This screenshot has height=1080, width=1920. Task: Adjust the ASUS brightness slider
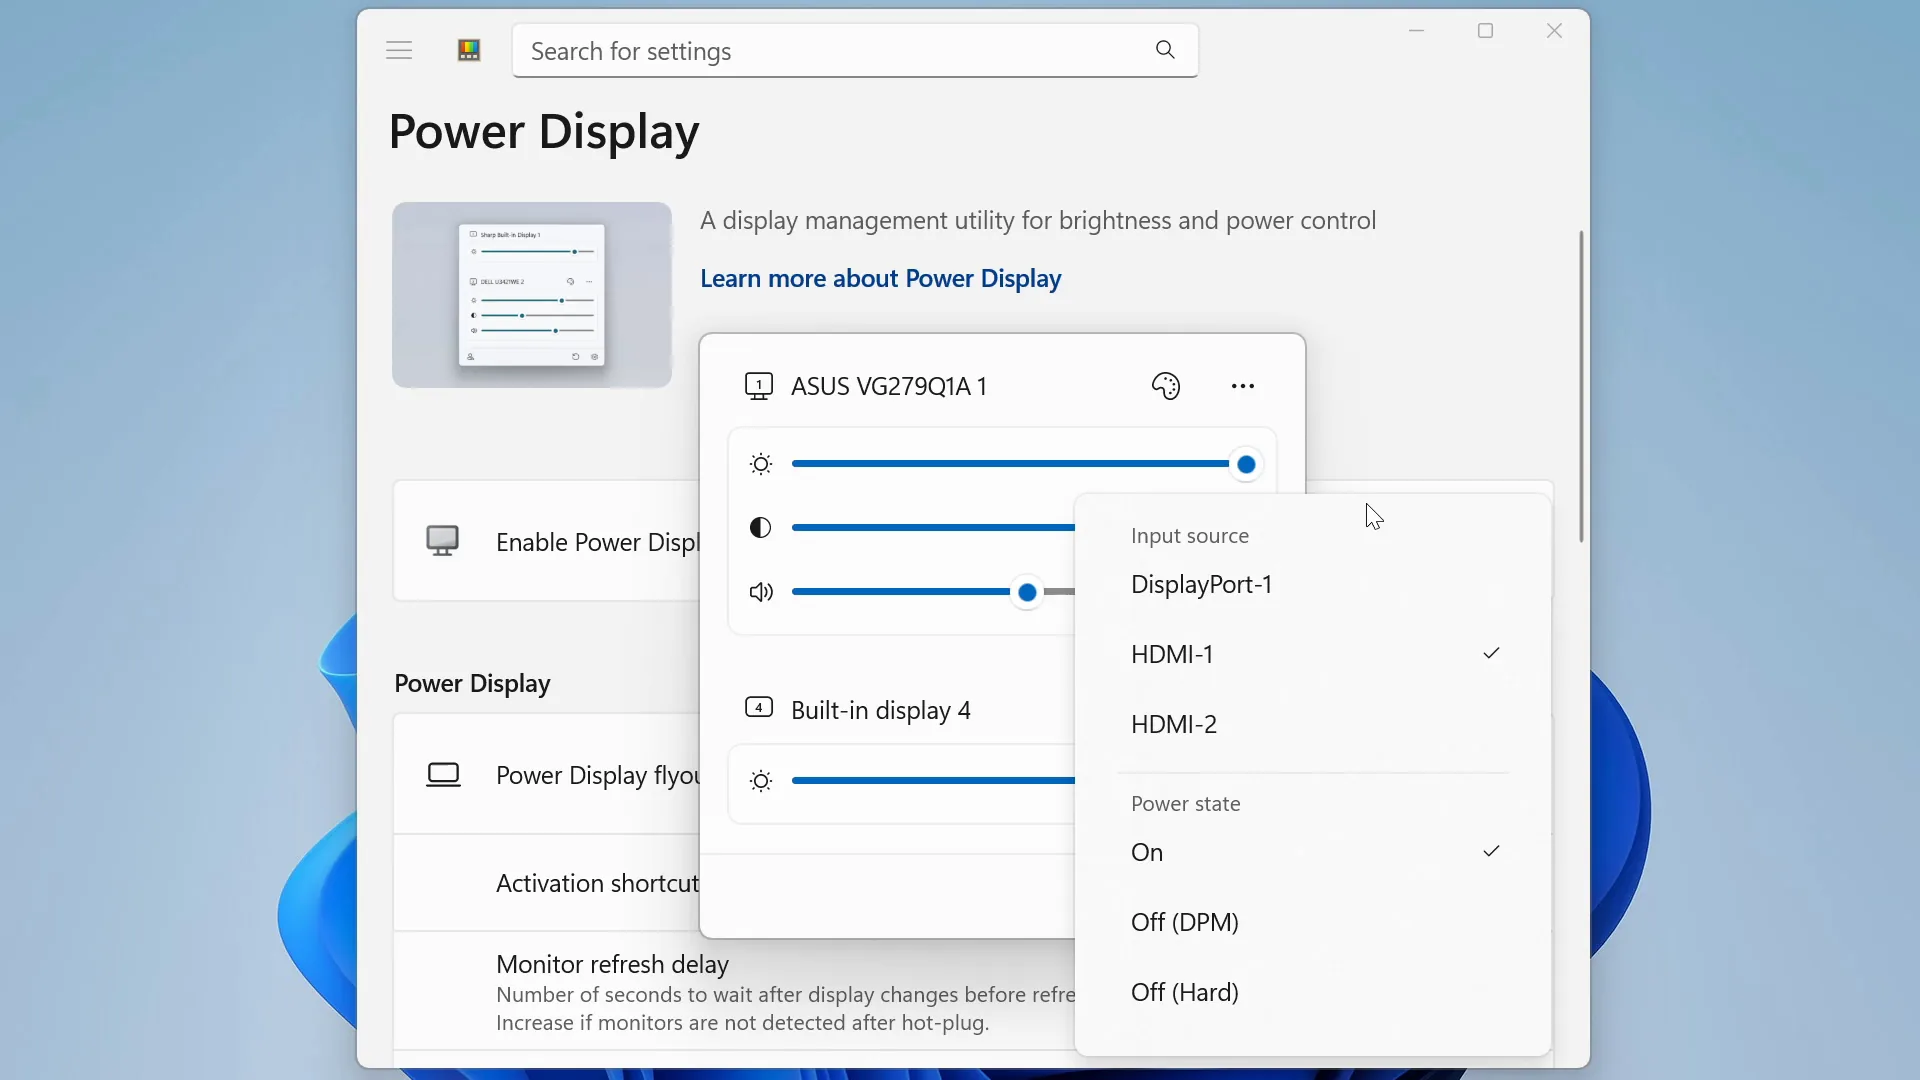(x=1027, y=464)
